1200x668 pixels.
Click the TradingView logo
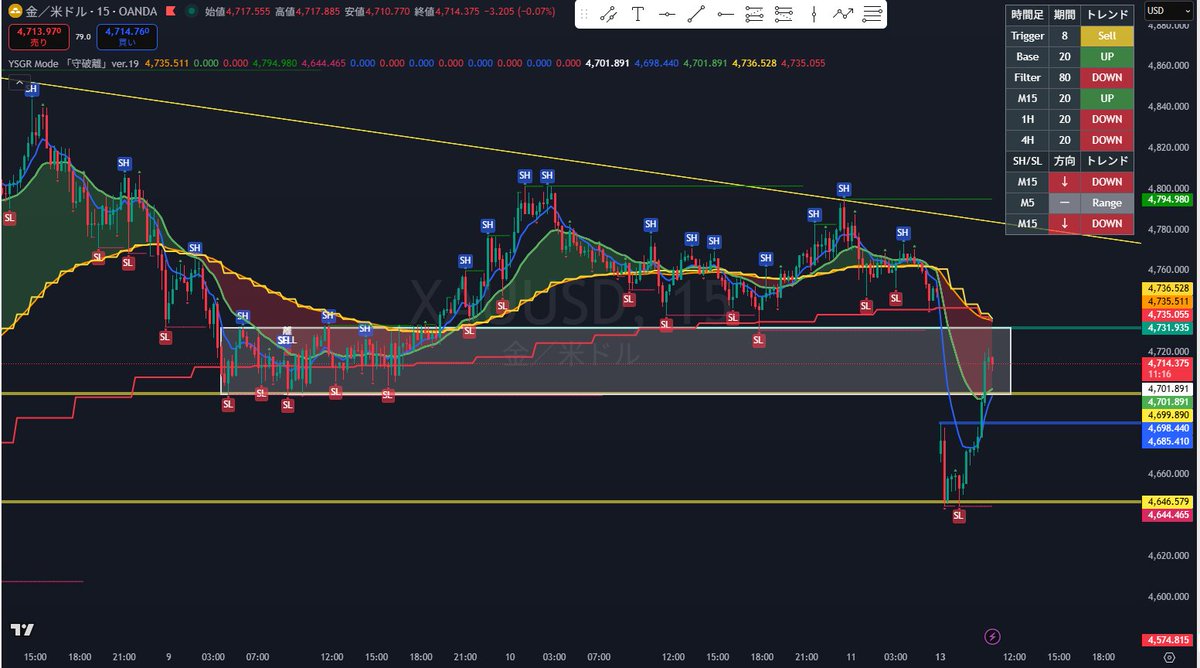click(22, 629)
